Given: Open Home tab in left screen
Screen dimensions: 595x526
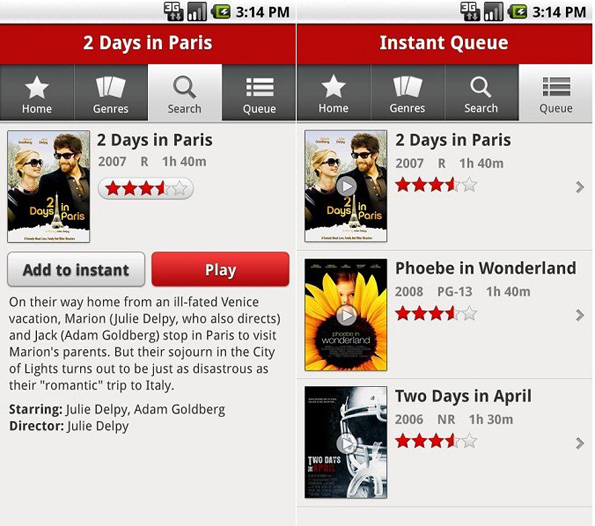Looking at the screenshot, I should [x=37, y=93].
